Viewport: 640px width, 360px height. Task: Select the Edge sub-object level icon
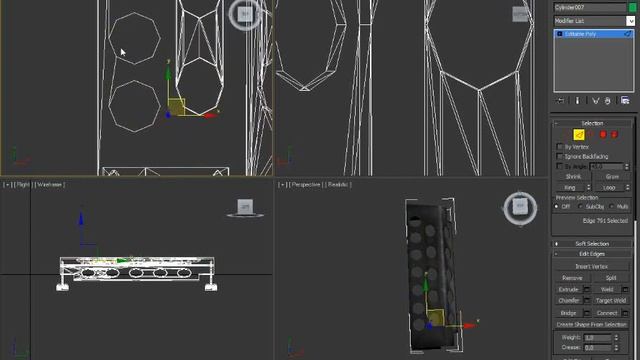(x=579, y=135)
